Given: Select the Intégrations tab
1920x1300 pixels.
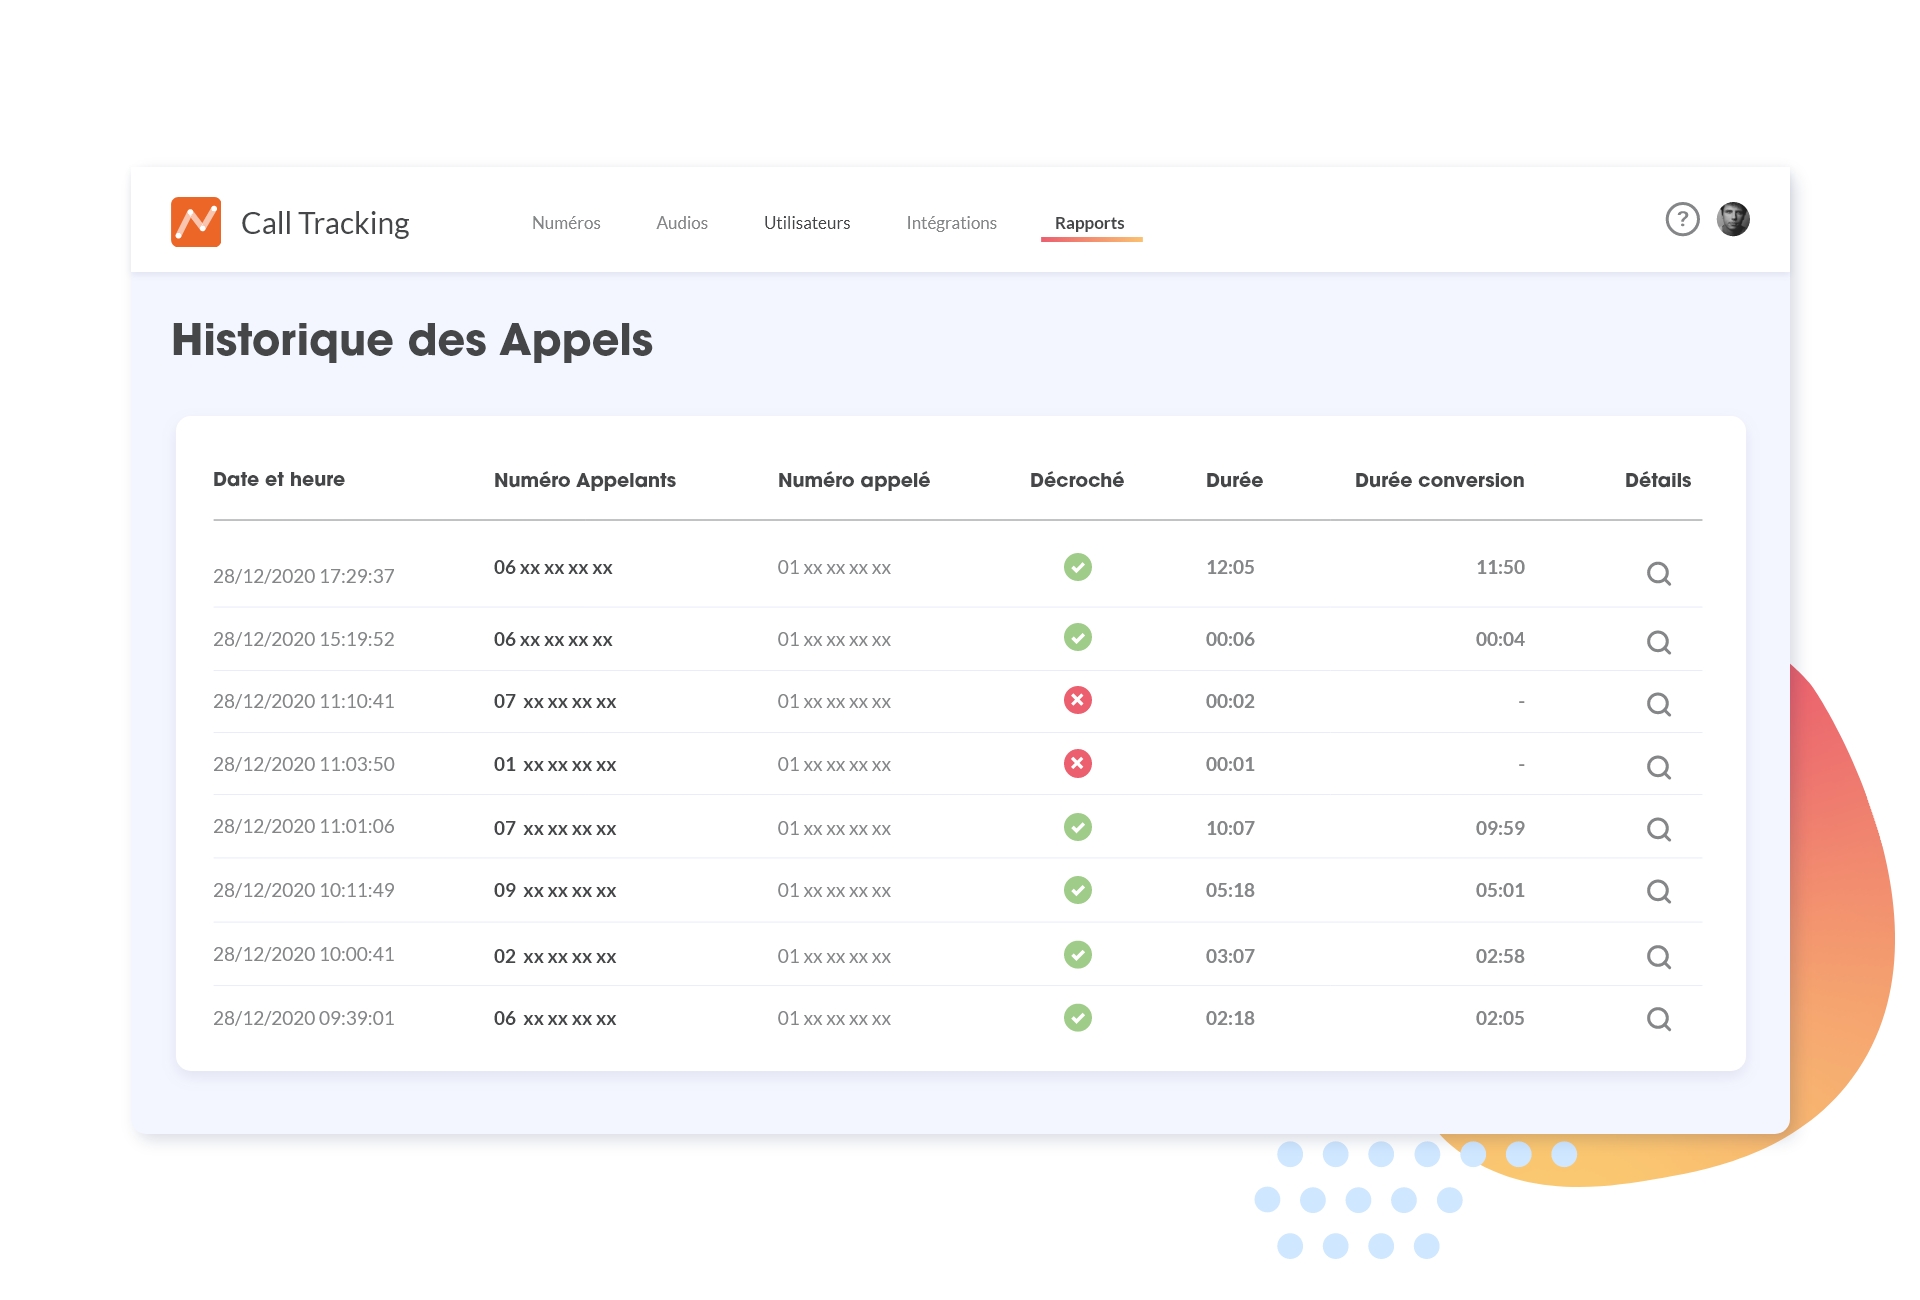Looking at the screenshot, I should 951,223.
